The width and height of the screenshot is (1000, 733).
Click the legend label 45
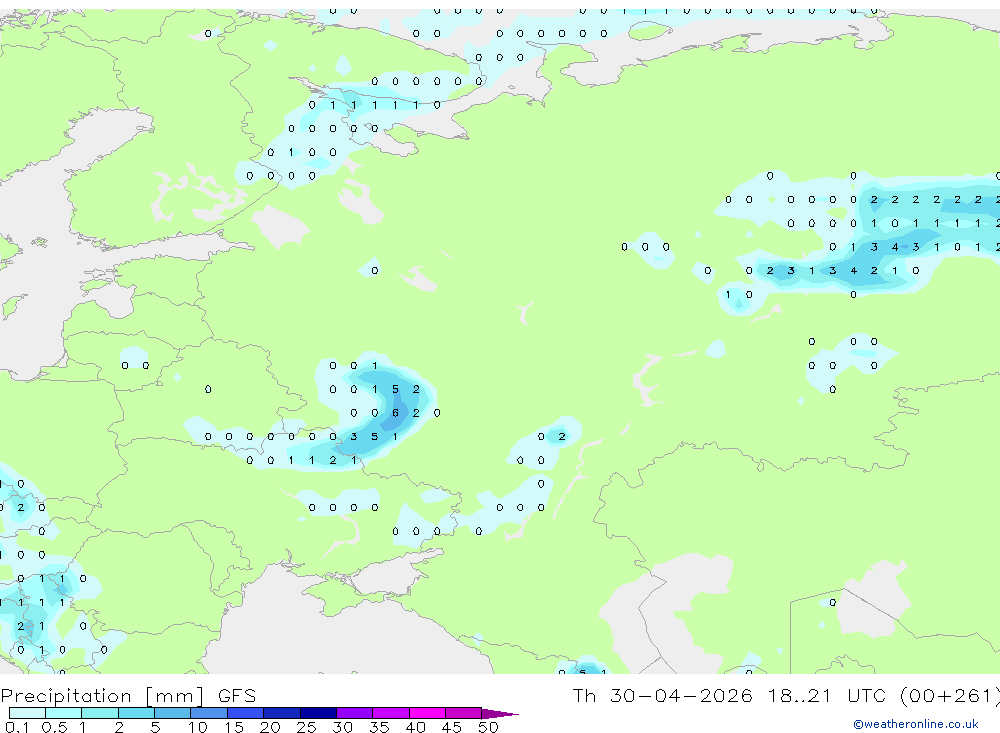coord(452,727)
